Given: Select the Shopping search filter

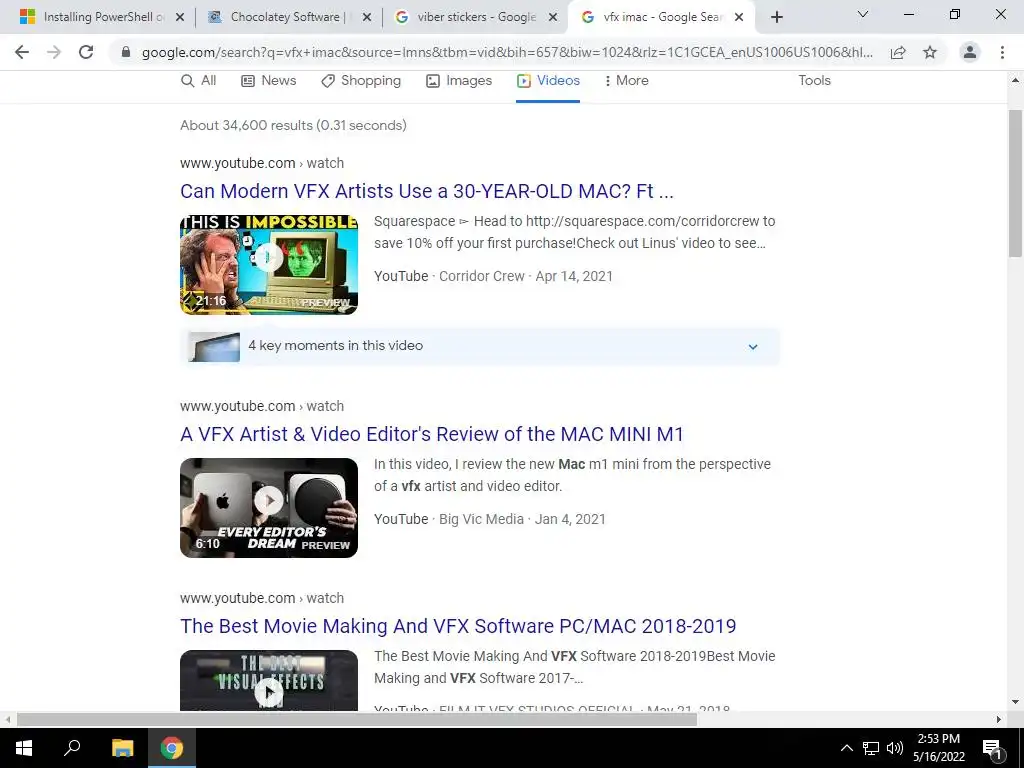Looking at the screenshot, I should coord(361,80).
